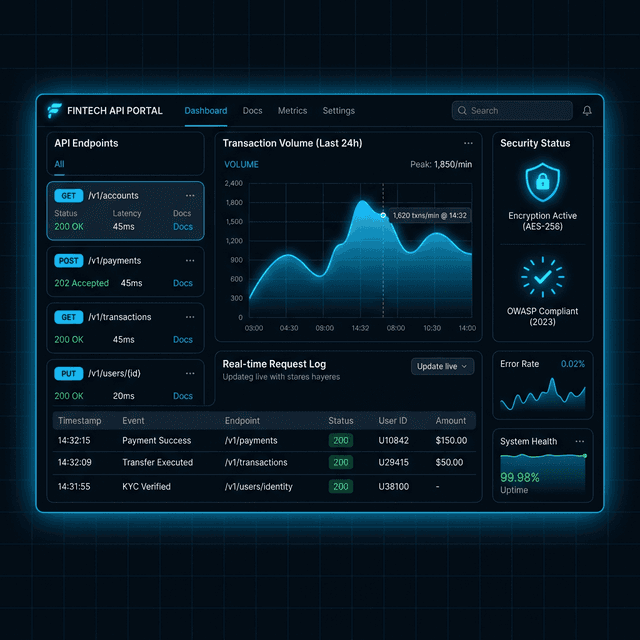Click the Peak: 1,850/min label
The width and height of the screenshot is (640, 640).
[x=441, y=164]
